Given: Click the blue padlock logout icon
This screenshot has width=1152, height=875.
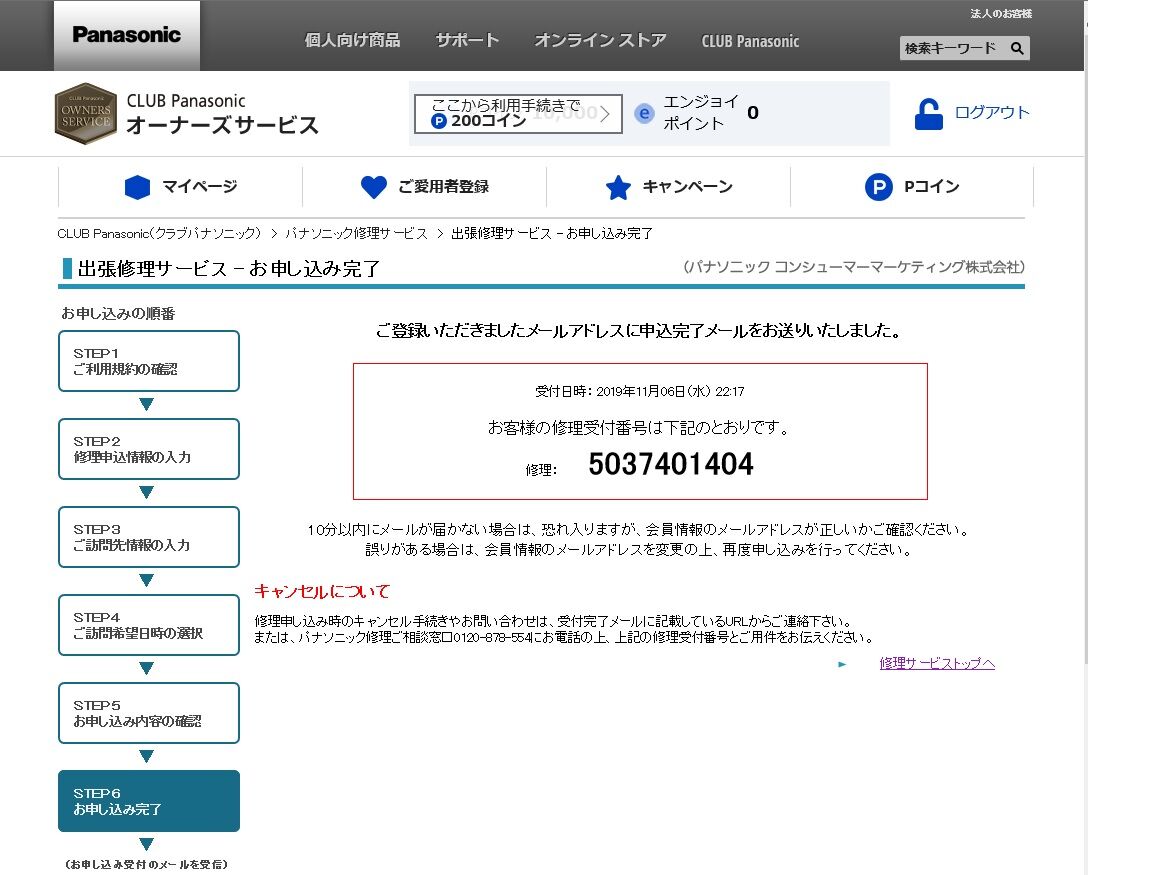Looking at the screenshot, I should click(x=929, y=114).
